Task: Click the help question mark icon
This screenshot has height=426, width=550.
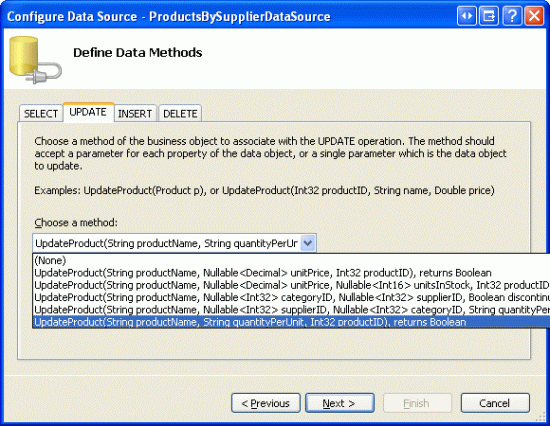Action: tap(512, 16)
